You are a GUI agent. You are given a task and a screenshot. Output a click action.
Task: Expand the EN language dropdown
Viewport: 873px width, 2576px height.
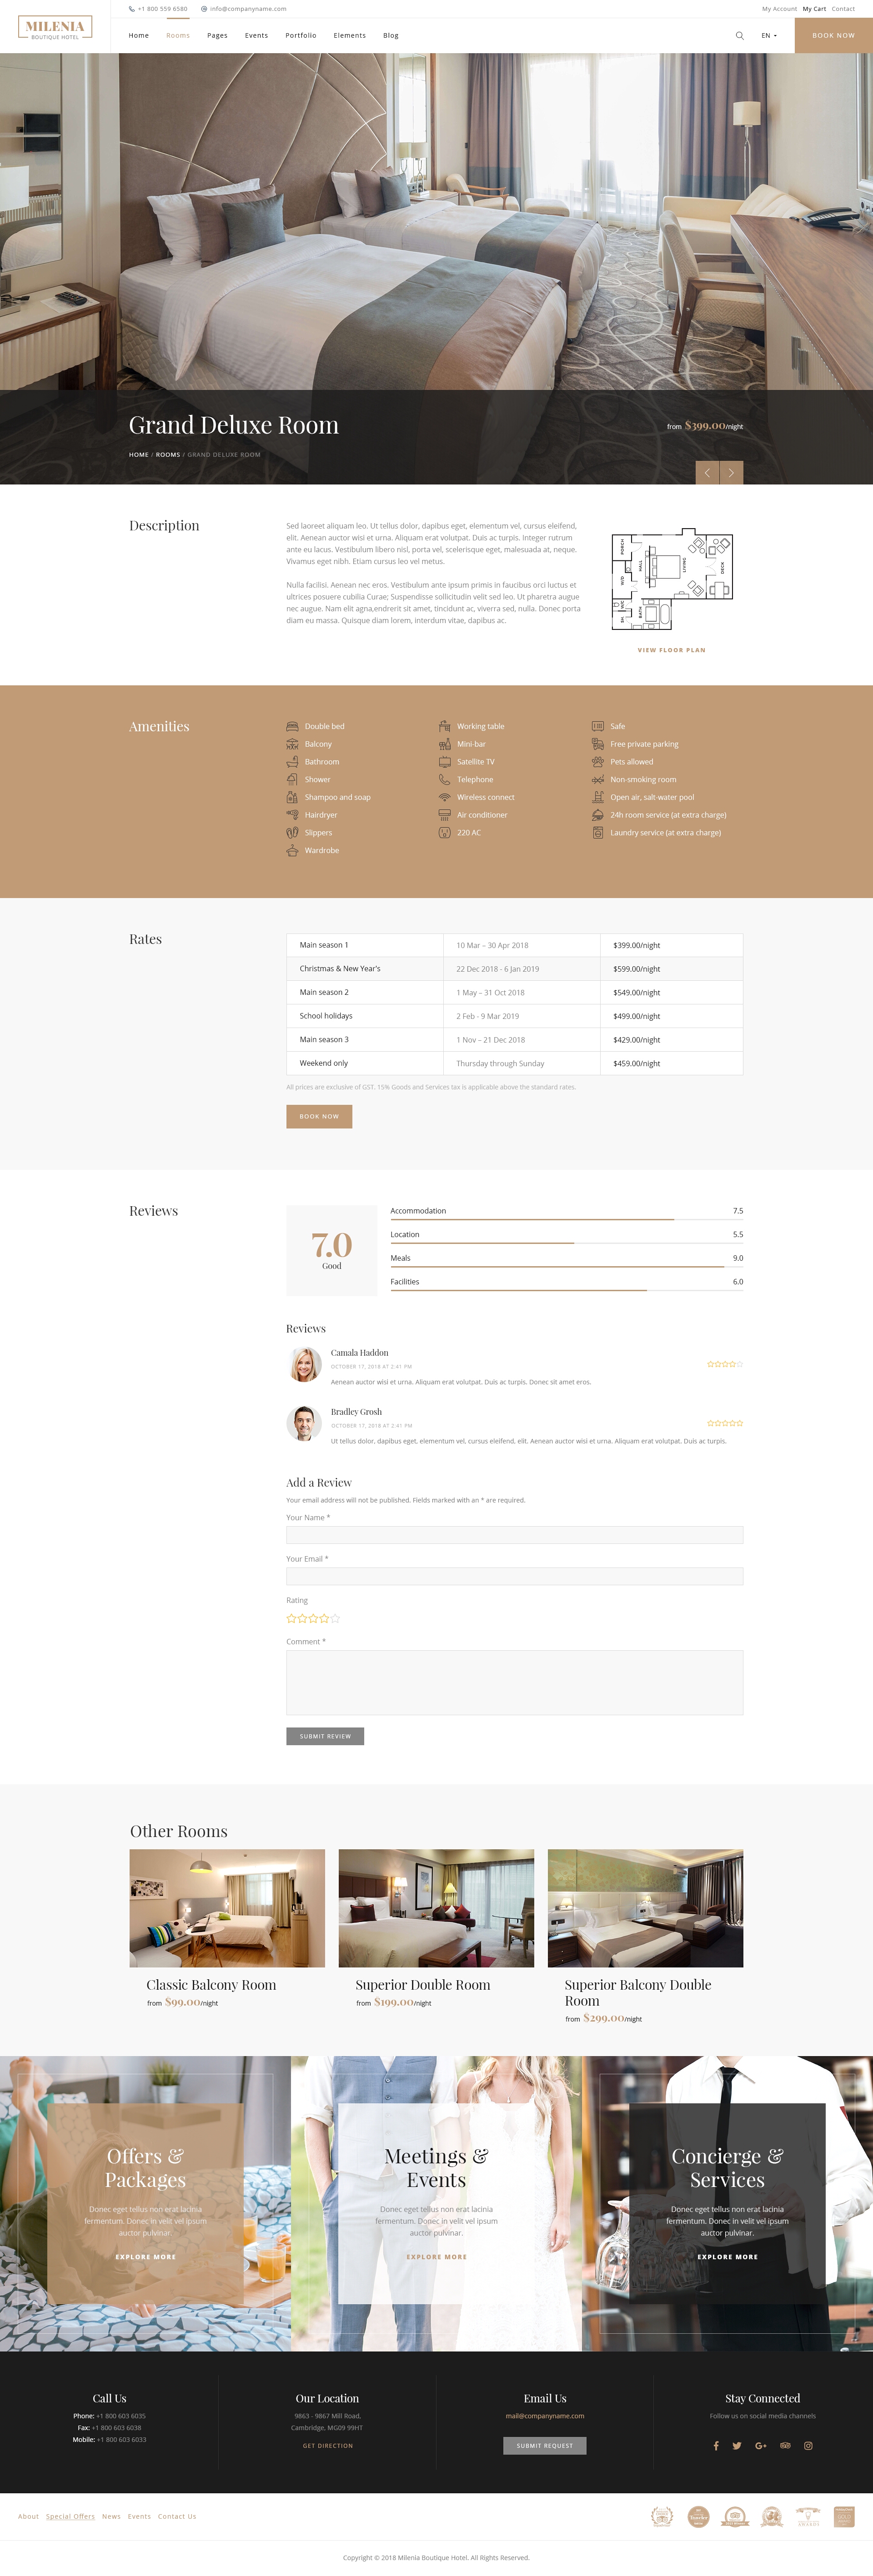768,35
